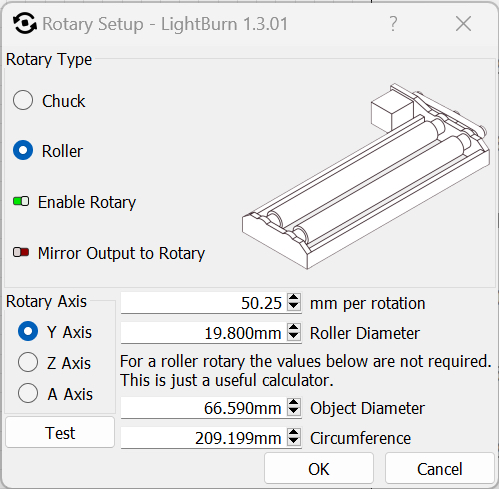Viewport: 499px width, 489px height.
Task: Increase mm per rotation with up arrow
Action: 294,298
